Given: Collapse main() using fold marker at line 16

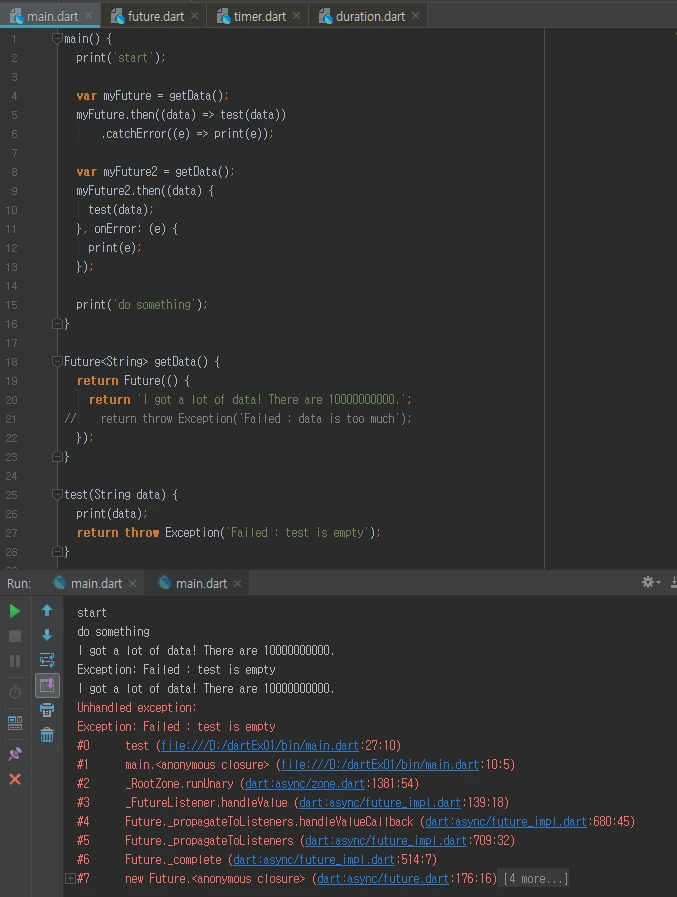Looking at the screenshot, I should pyautogui.click(x=57, y=324).
